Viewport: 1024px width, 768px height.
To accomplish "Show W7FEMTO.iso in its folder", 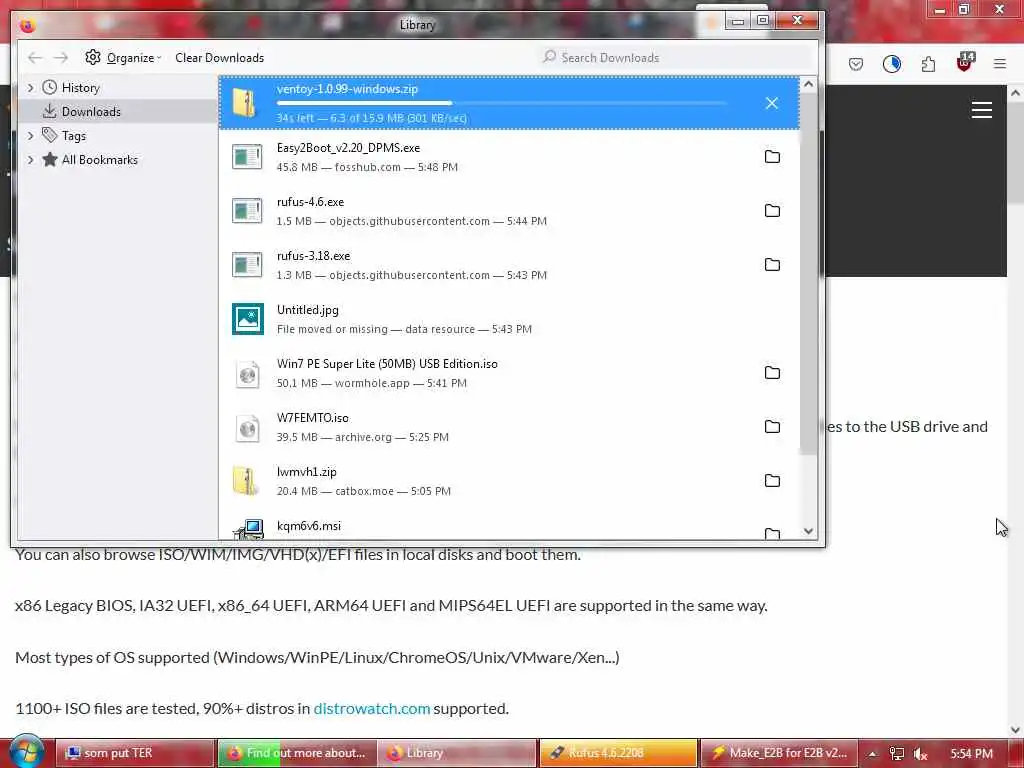I will tap(772, 426).
